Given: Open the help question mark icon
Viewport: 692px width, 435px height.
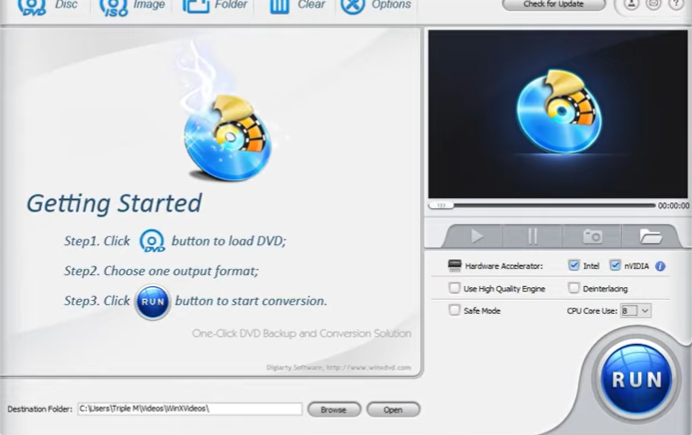Looking at the screenshot, I should pyautogui.click(x=676, y=4).
